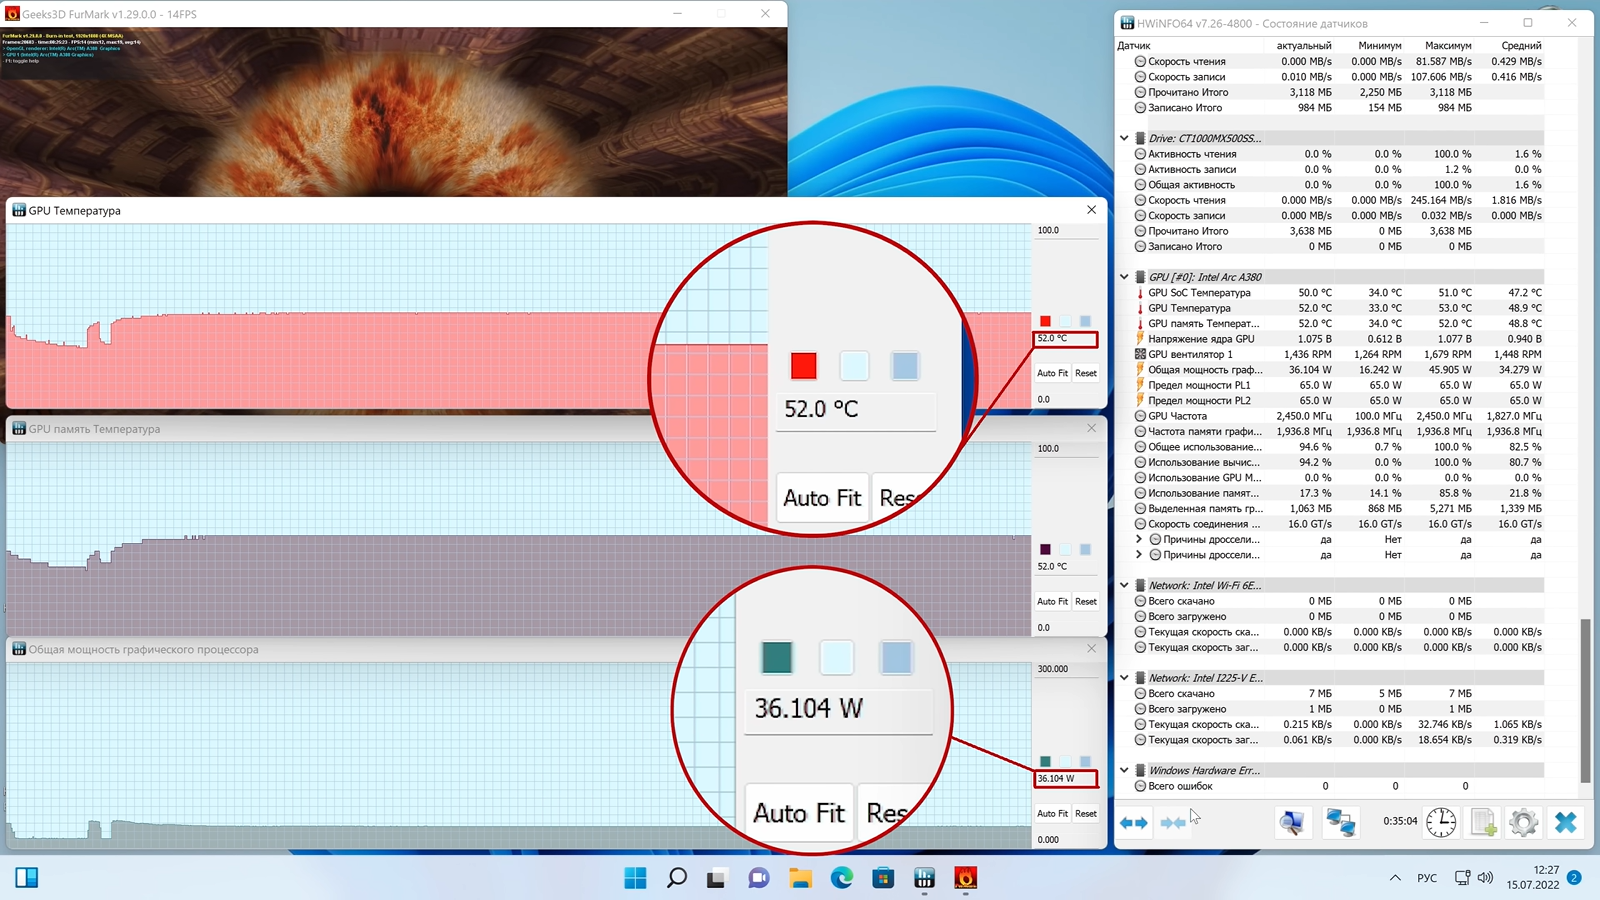
Task: Click the expand columns blue arrows icon
Action: click(x=1133, y=823)
